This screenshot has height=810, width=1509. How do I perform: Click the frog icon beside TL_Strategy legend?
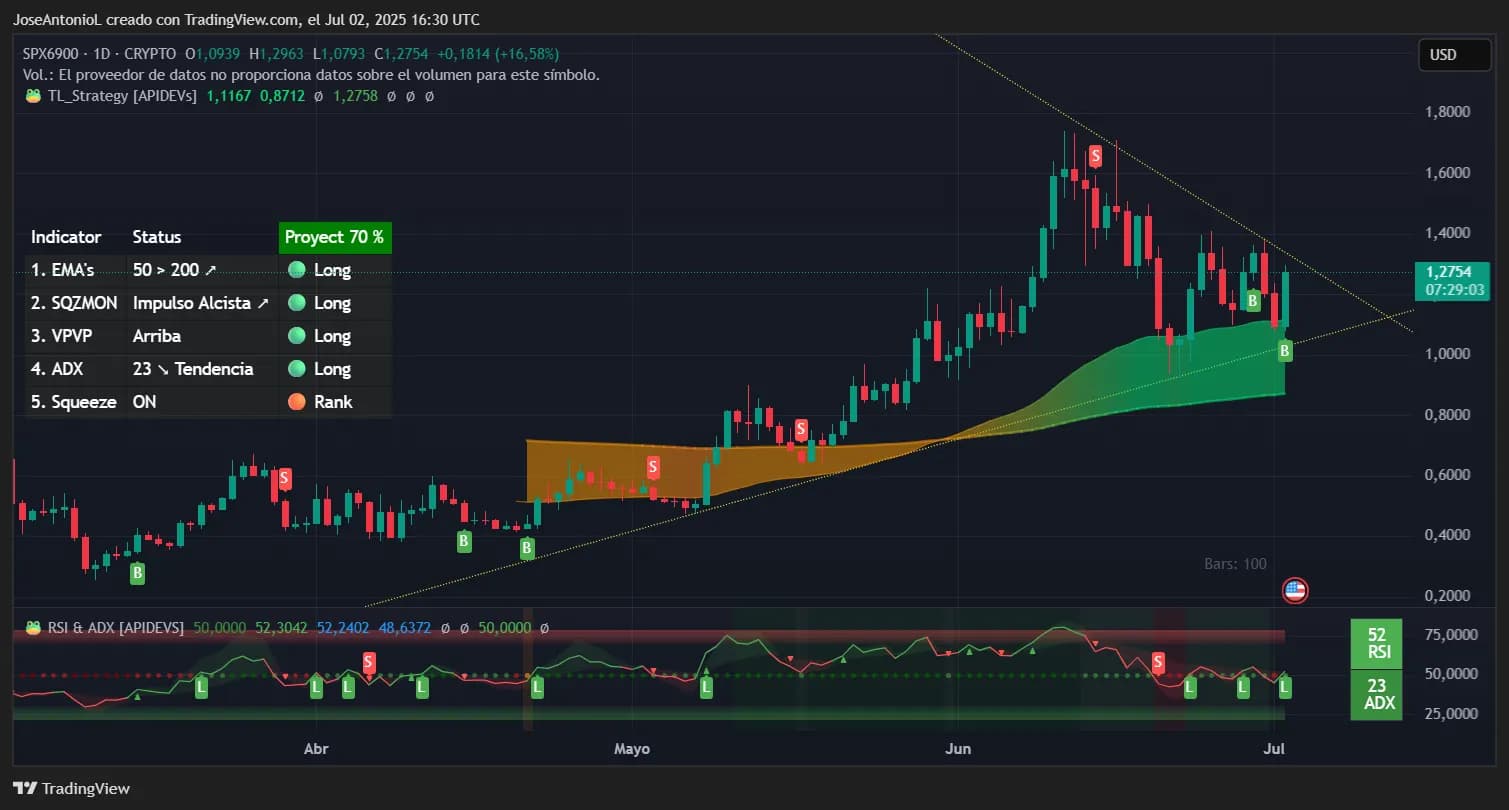[x=33, y=96]
